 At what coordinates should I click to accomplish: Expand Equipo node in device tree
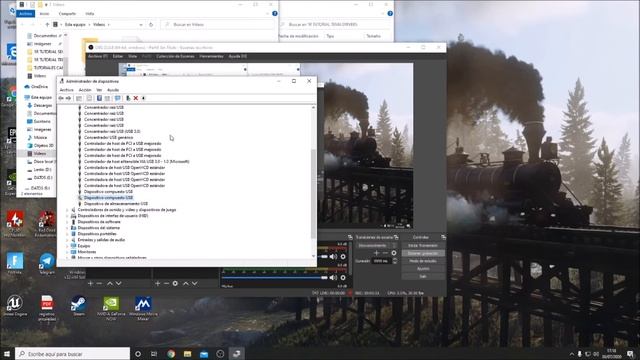click(x=67, y=246)
